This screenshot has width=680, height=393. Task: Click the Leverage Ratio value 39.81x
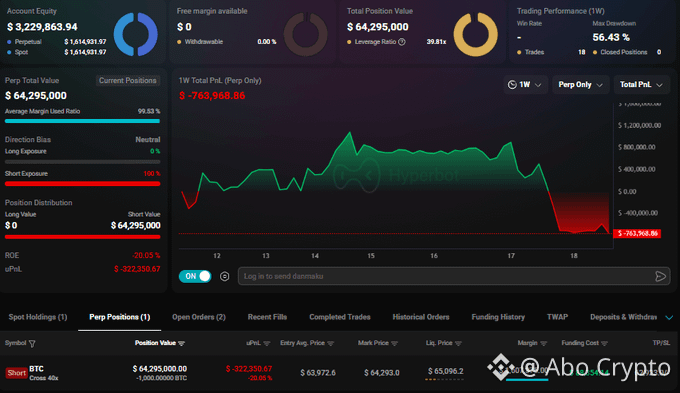436,42
